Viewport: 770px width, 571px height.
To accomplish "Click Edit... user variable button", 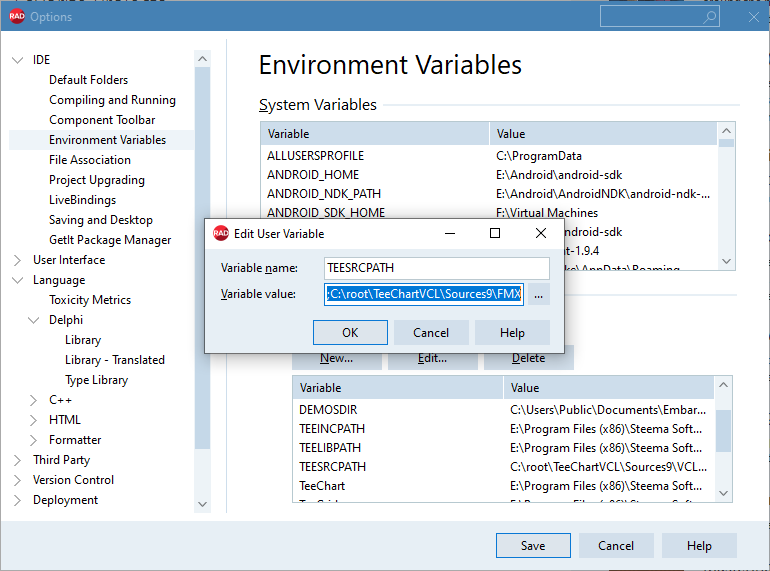I will [x=432, y=358].
